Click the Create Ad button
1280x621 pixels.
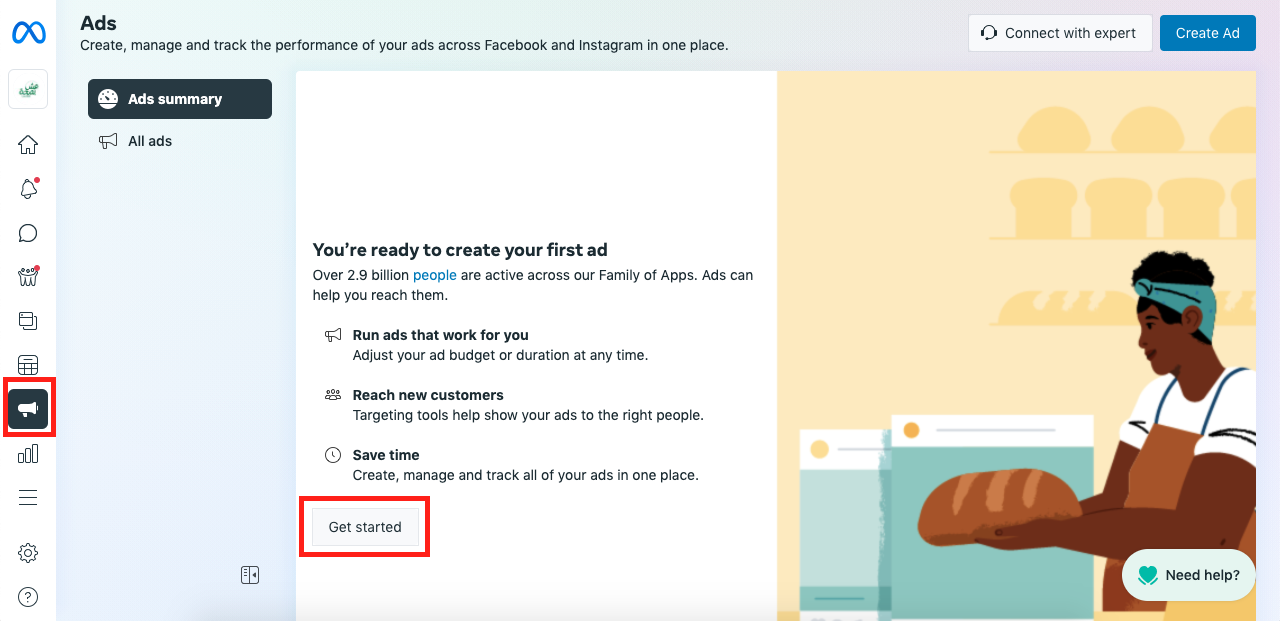tap(1207, 33)
